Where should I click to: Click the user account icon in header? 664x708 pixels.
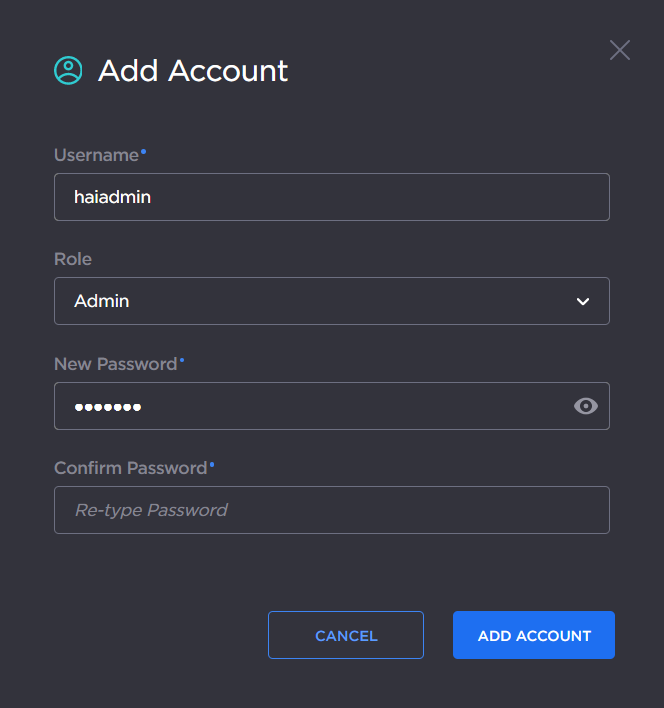coord(68,70)
